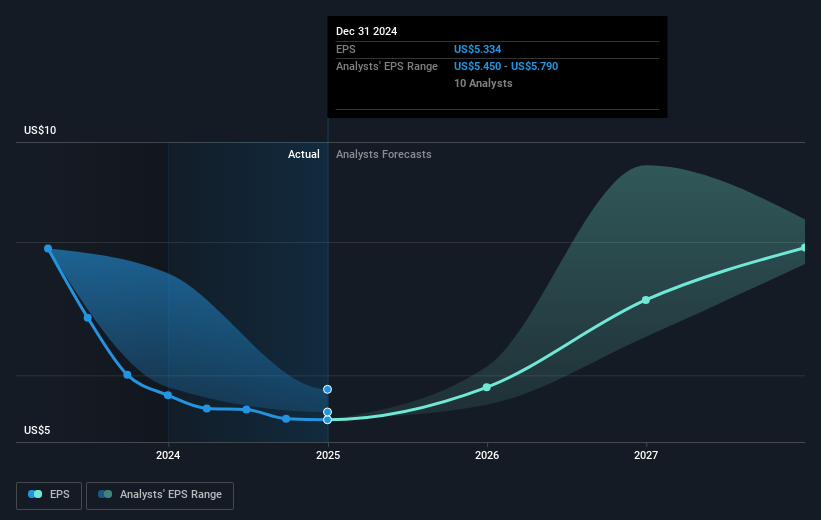Toggle the Analysts' EPS Range legend

pos(160,495)
